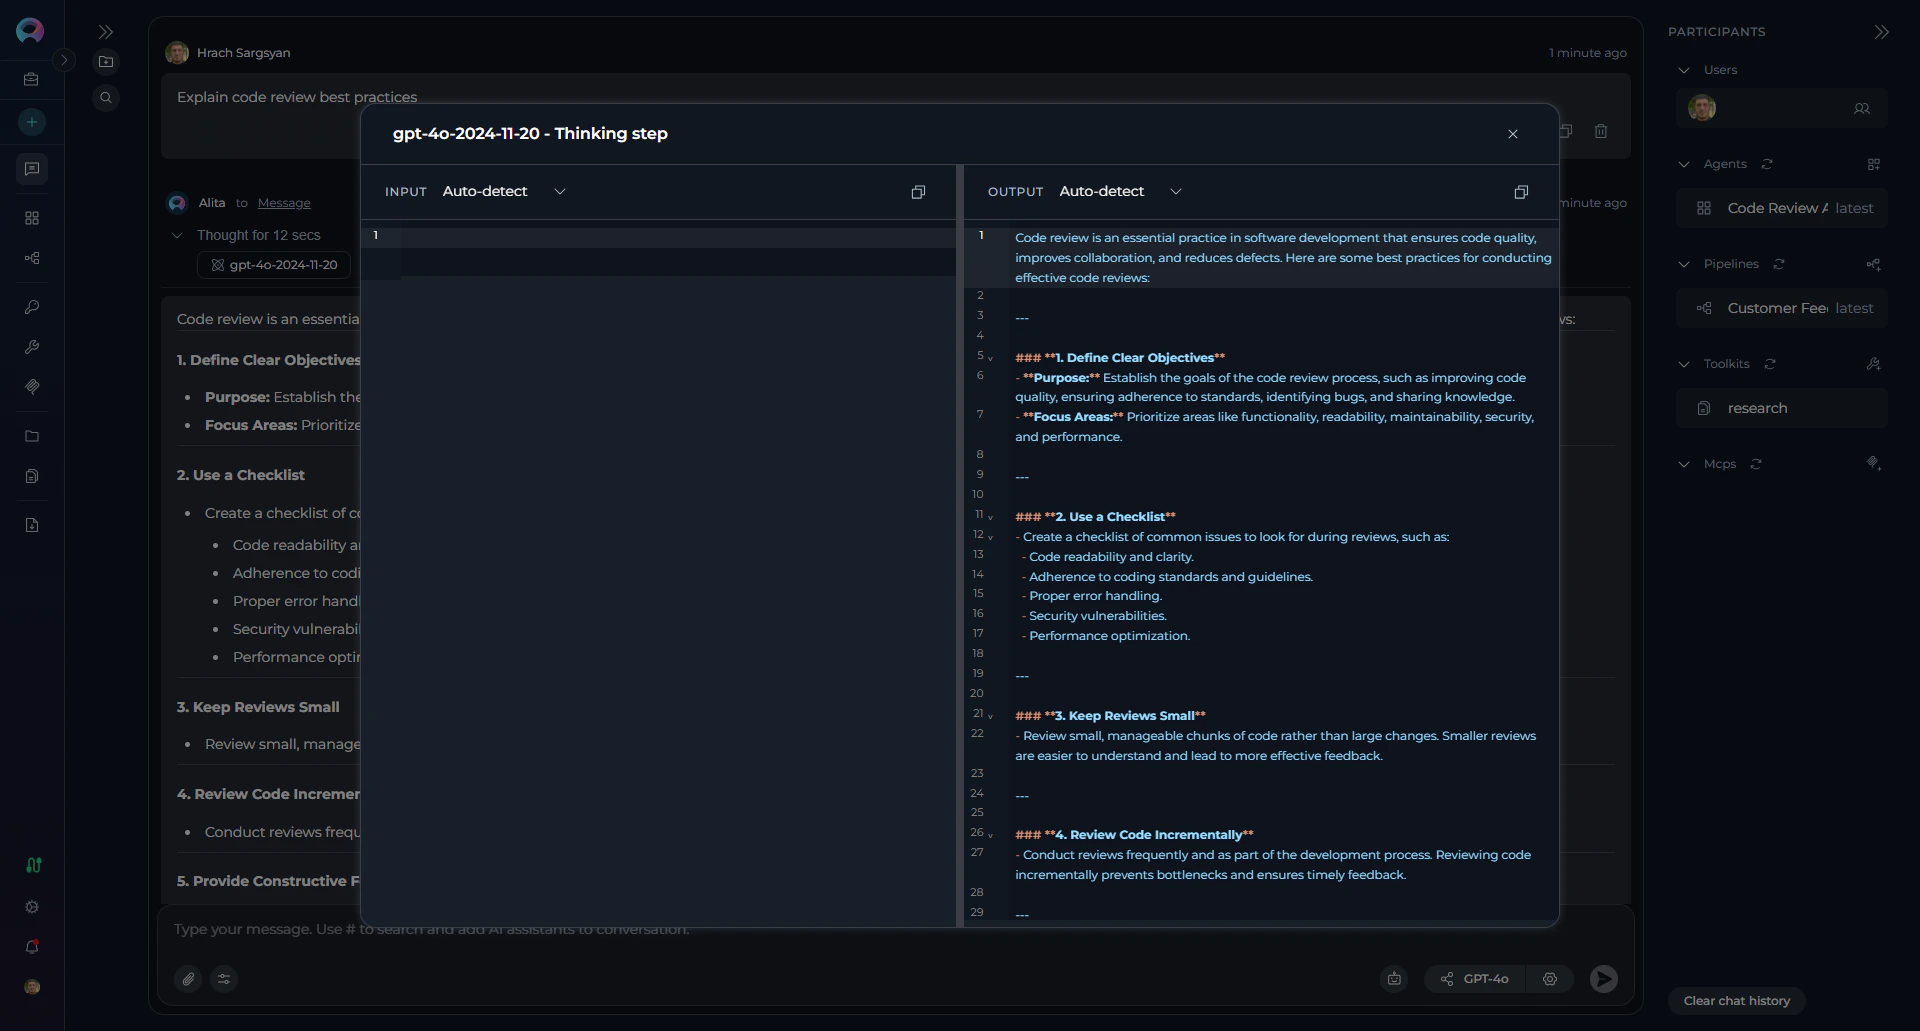Image resolution: width=1920 pixels, height=1031 pixels.
Task: Open the 'Message' link next to Alita
Action: pos(284,202)
